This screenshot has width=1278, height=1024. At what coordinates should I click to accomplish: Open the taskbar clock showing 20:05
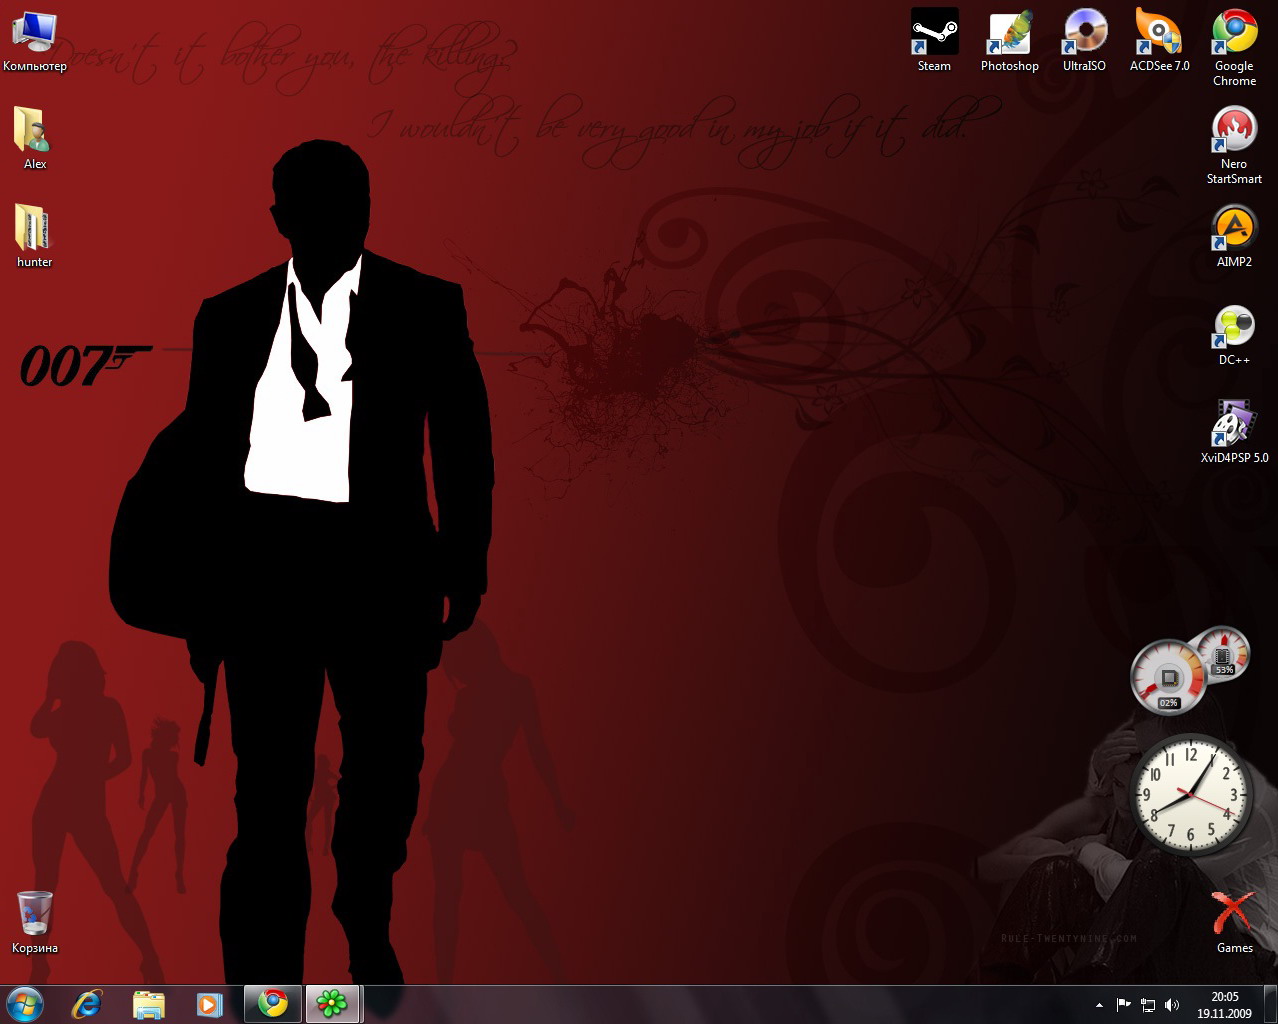[1225, 1005]
